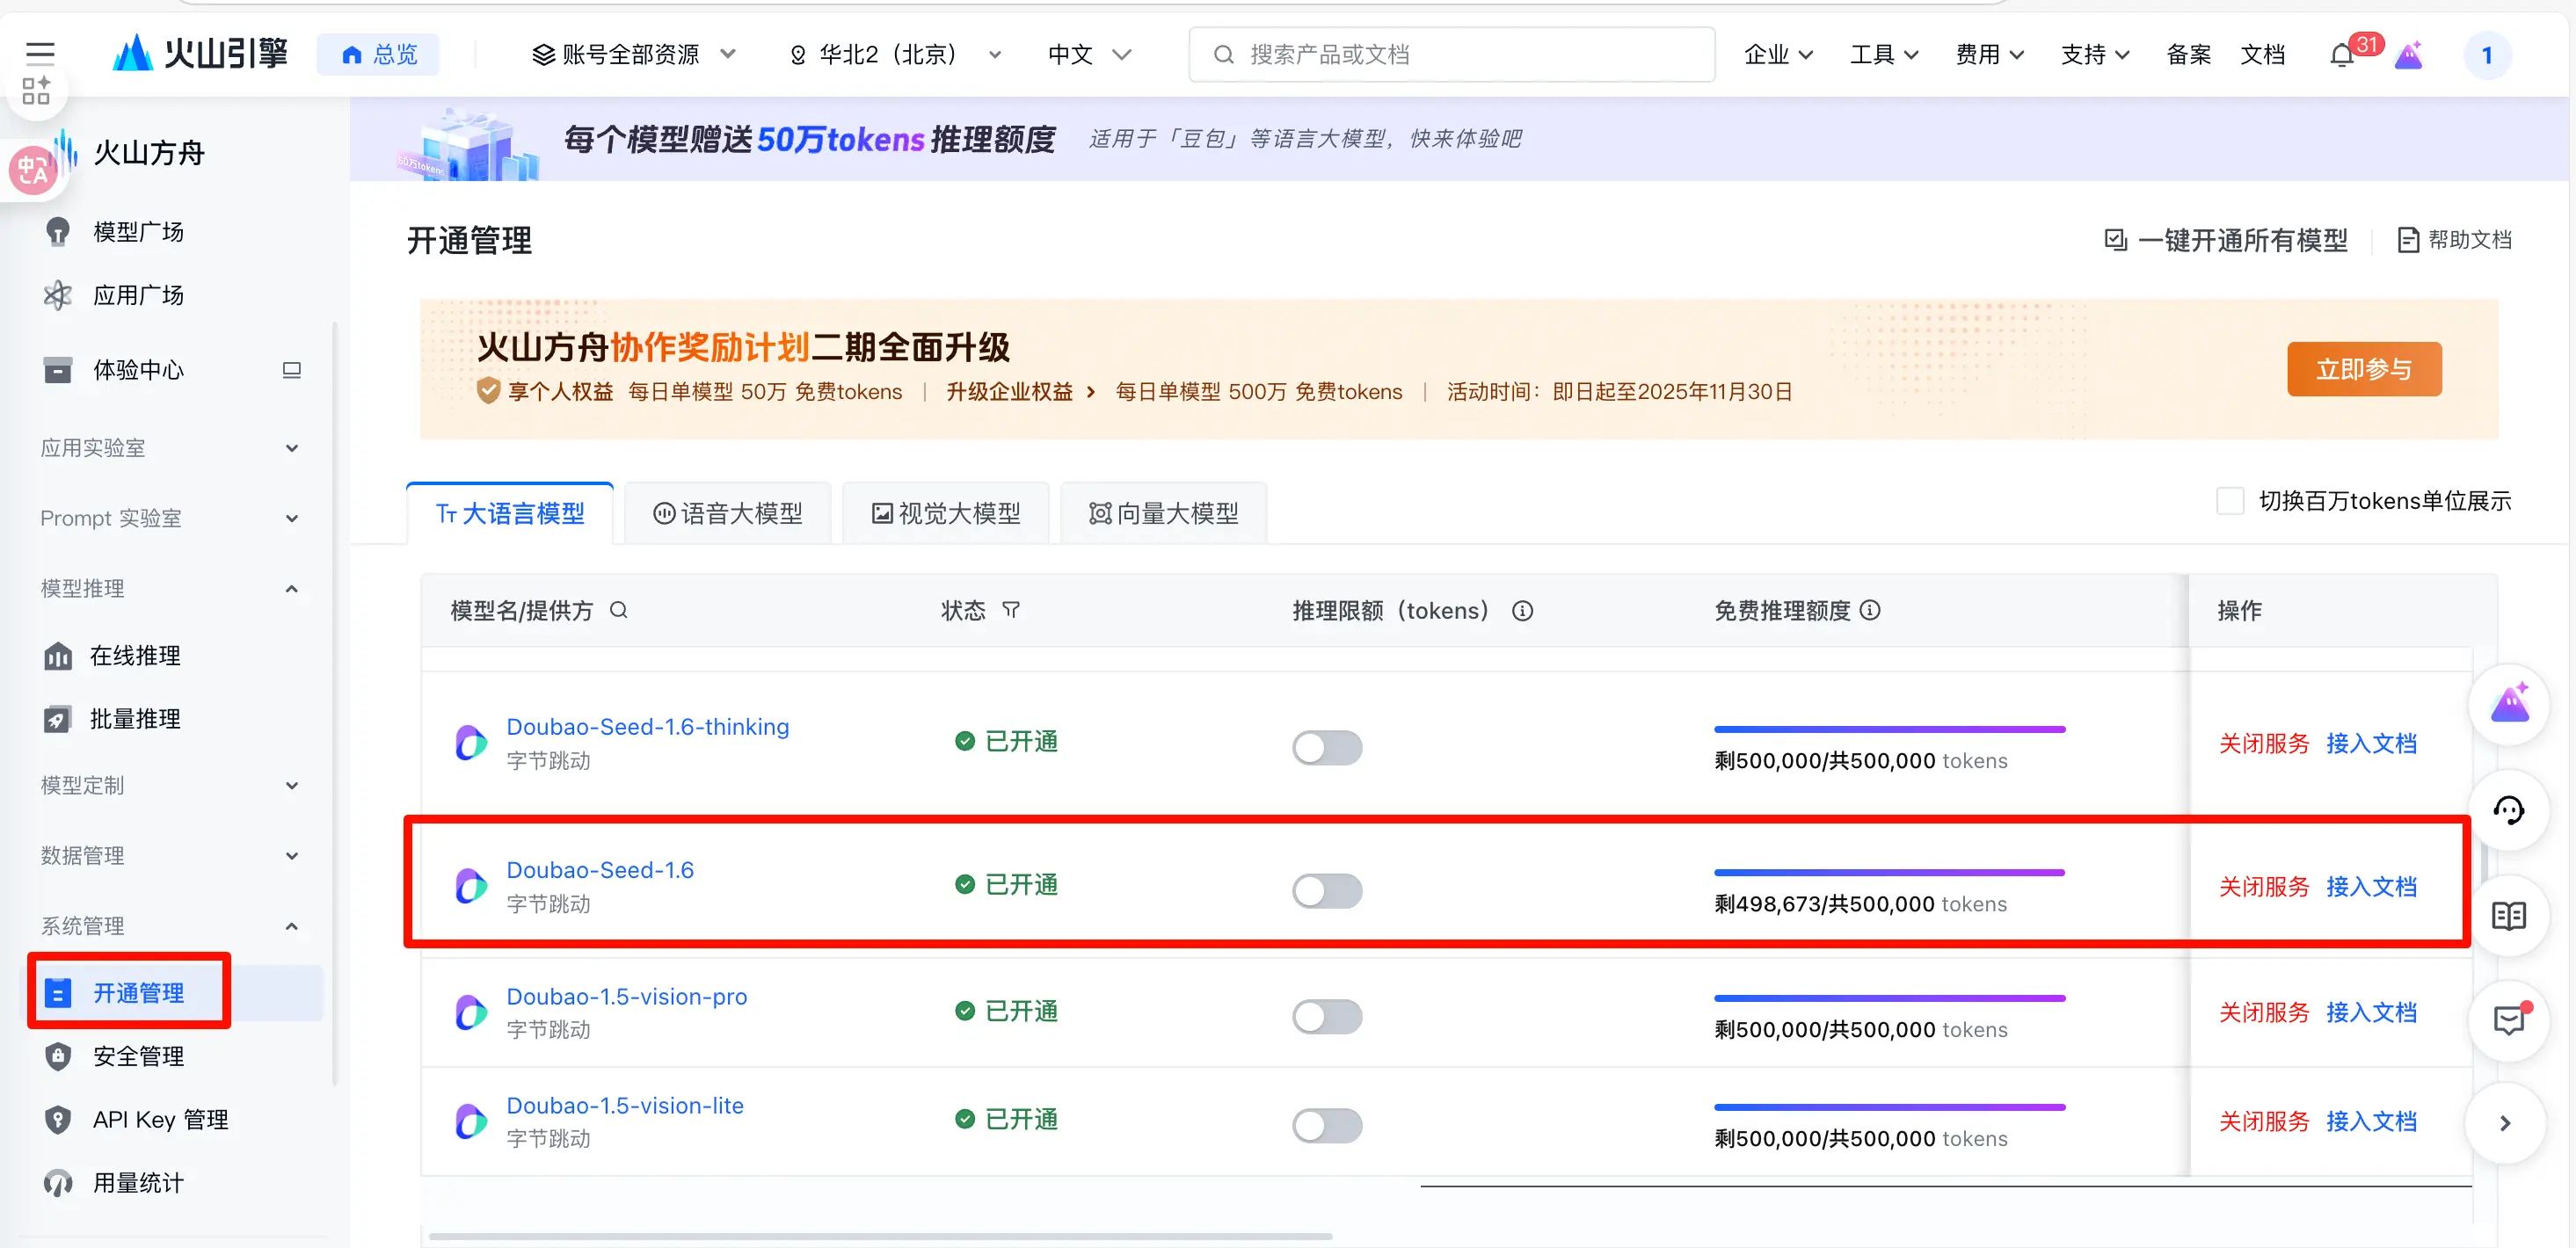The height and width of the screenshot is (1248, 2576).
Task: Switch to the 向量大模型 tab
Action: [1163, 514]
